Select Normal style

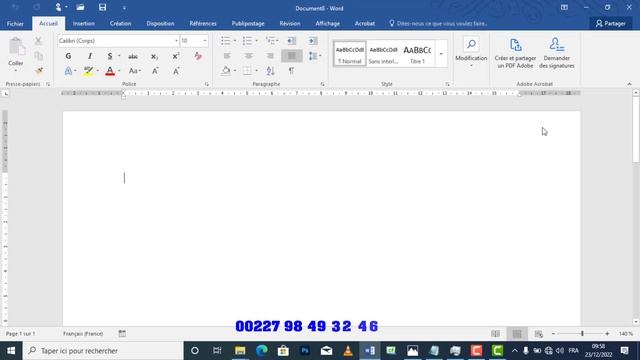click(349, 53)
